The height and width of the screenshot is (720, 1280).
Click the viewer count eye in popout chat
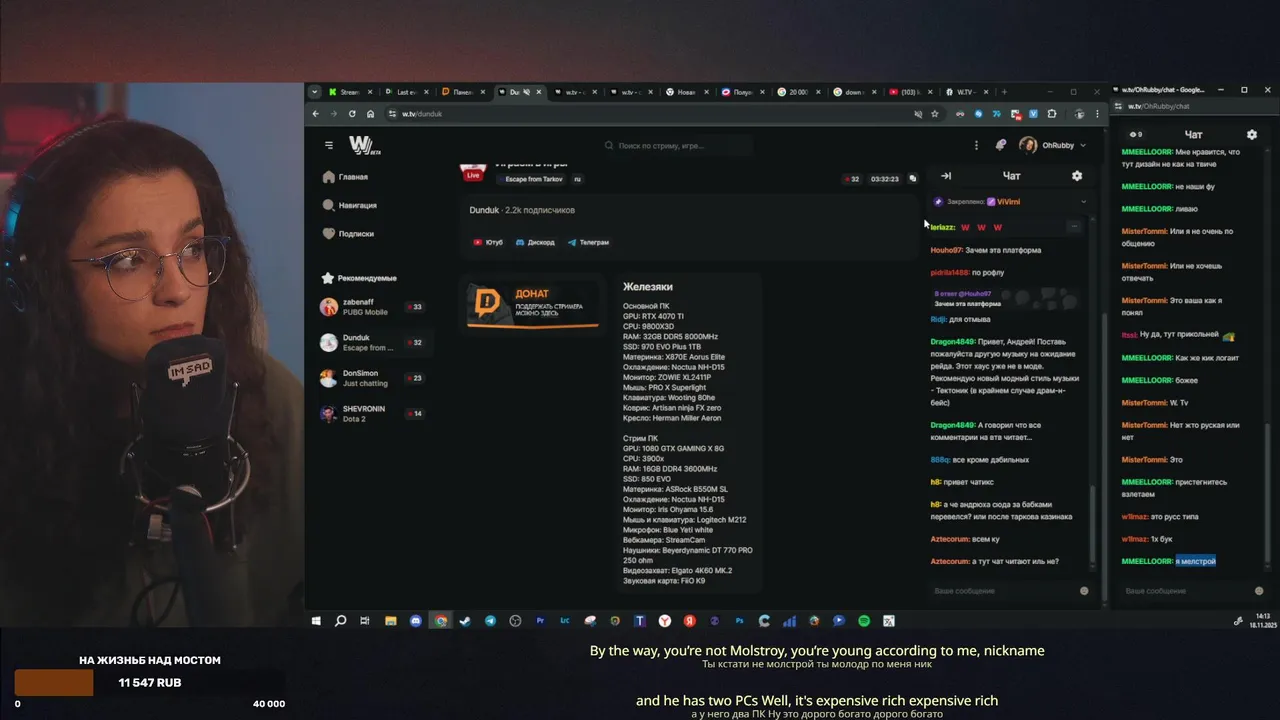(x=1135, y=134)
